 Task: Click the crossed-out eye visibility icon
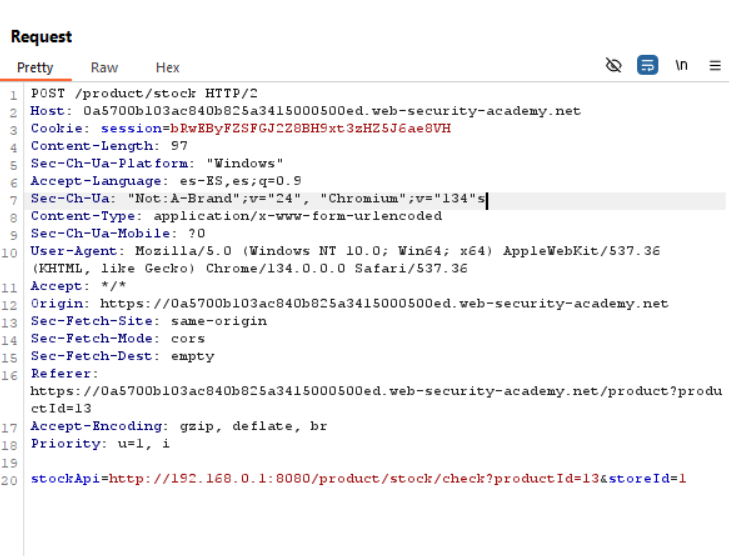(x=614, y=66)
